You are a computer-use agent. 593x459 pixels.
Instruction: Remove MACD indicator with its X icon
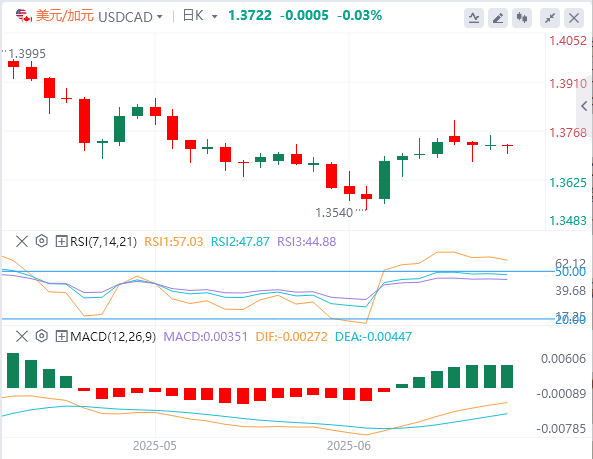pos(22,336)
